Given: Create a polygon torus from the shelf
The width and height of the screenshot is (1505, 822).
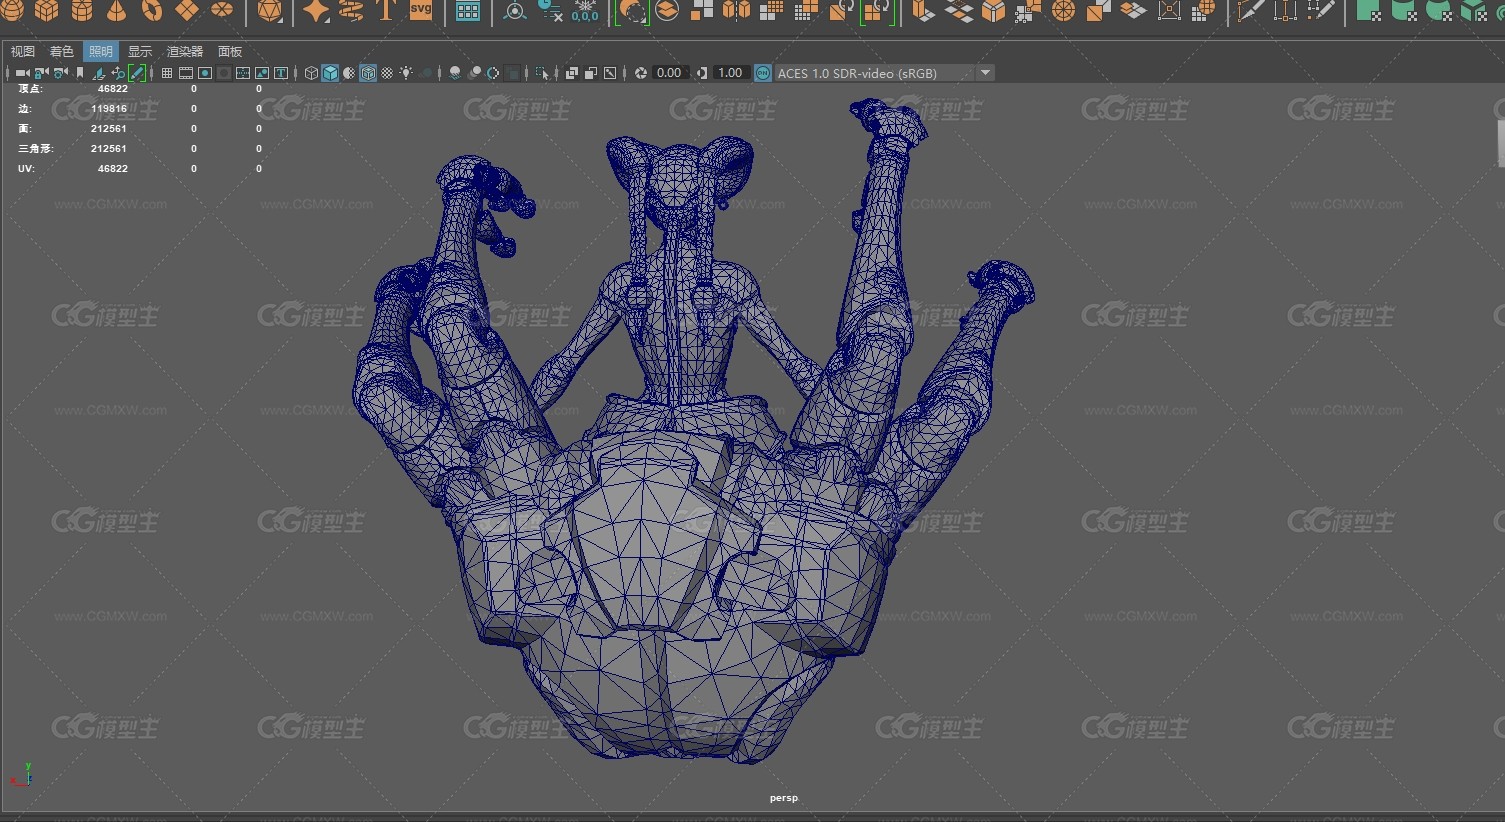Looking at the screenshot, I should (152, 10).
